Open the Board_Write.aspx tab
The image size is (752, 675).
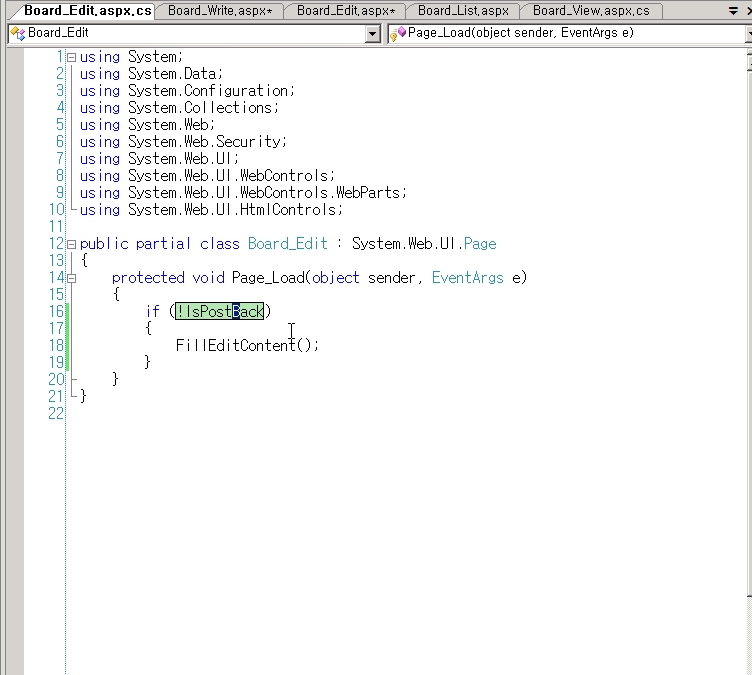[220, 11]
